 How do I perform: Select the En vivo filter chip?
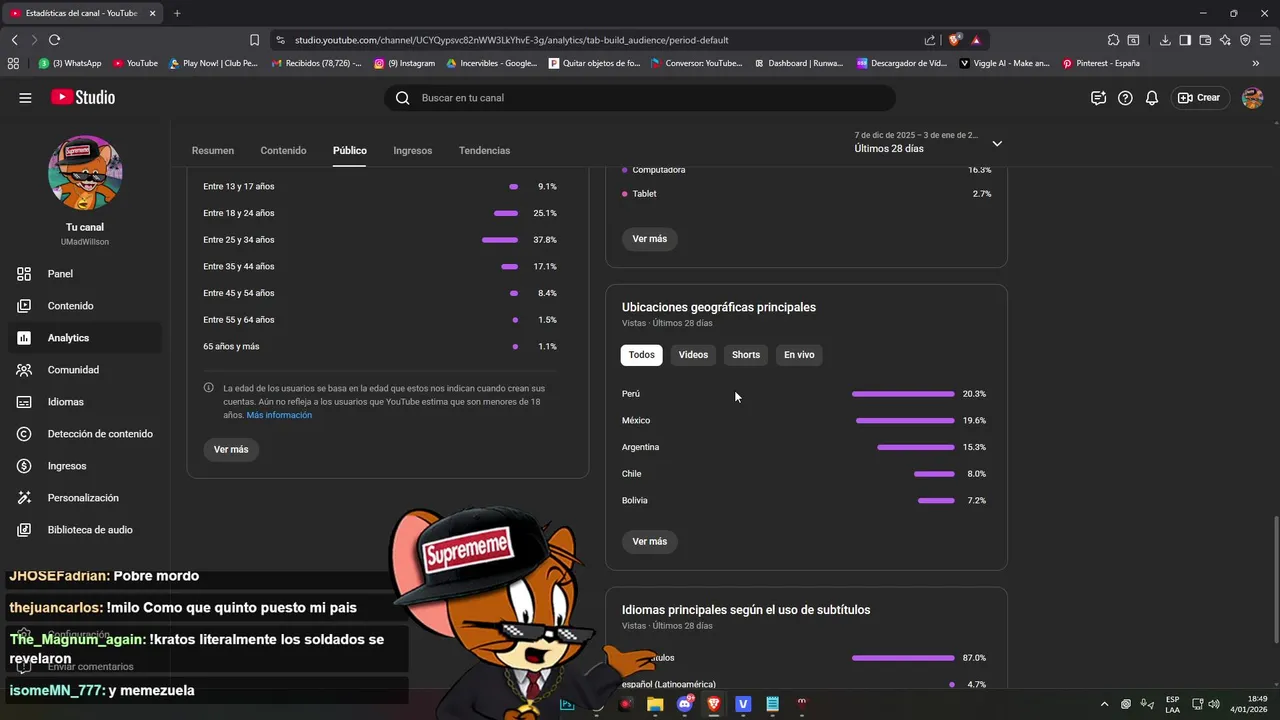[799, 355]
